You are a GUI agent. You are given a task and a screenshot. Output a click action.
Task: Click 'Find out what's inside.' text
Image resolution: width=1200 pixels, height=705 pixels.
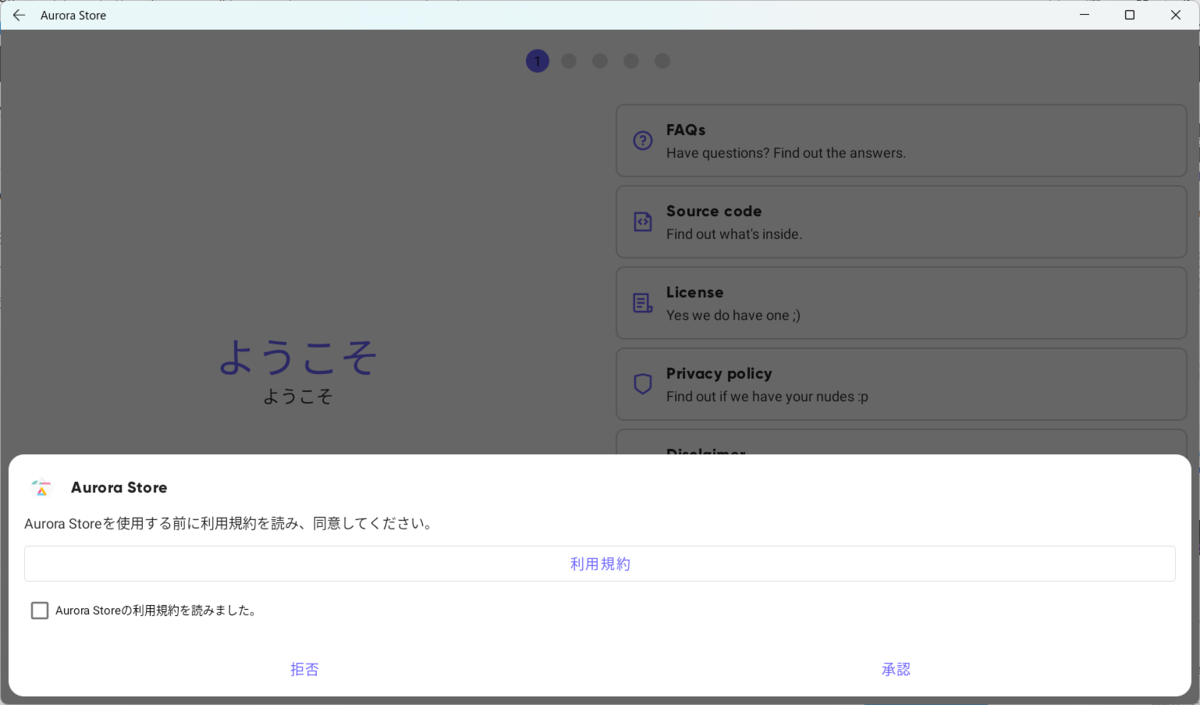click(x=734, y=234)
